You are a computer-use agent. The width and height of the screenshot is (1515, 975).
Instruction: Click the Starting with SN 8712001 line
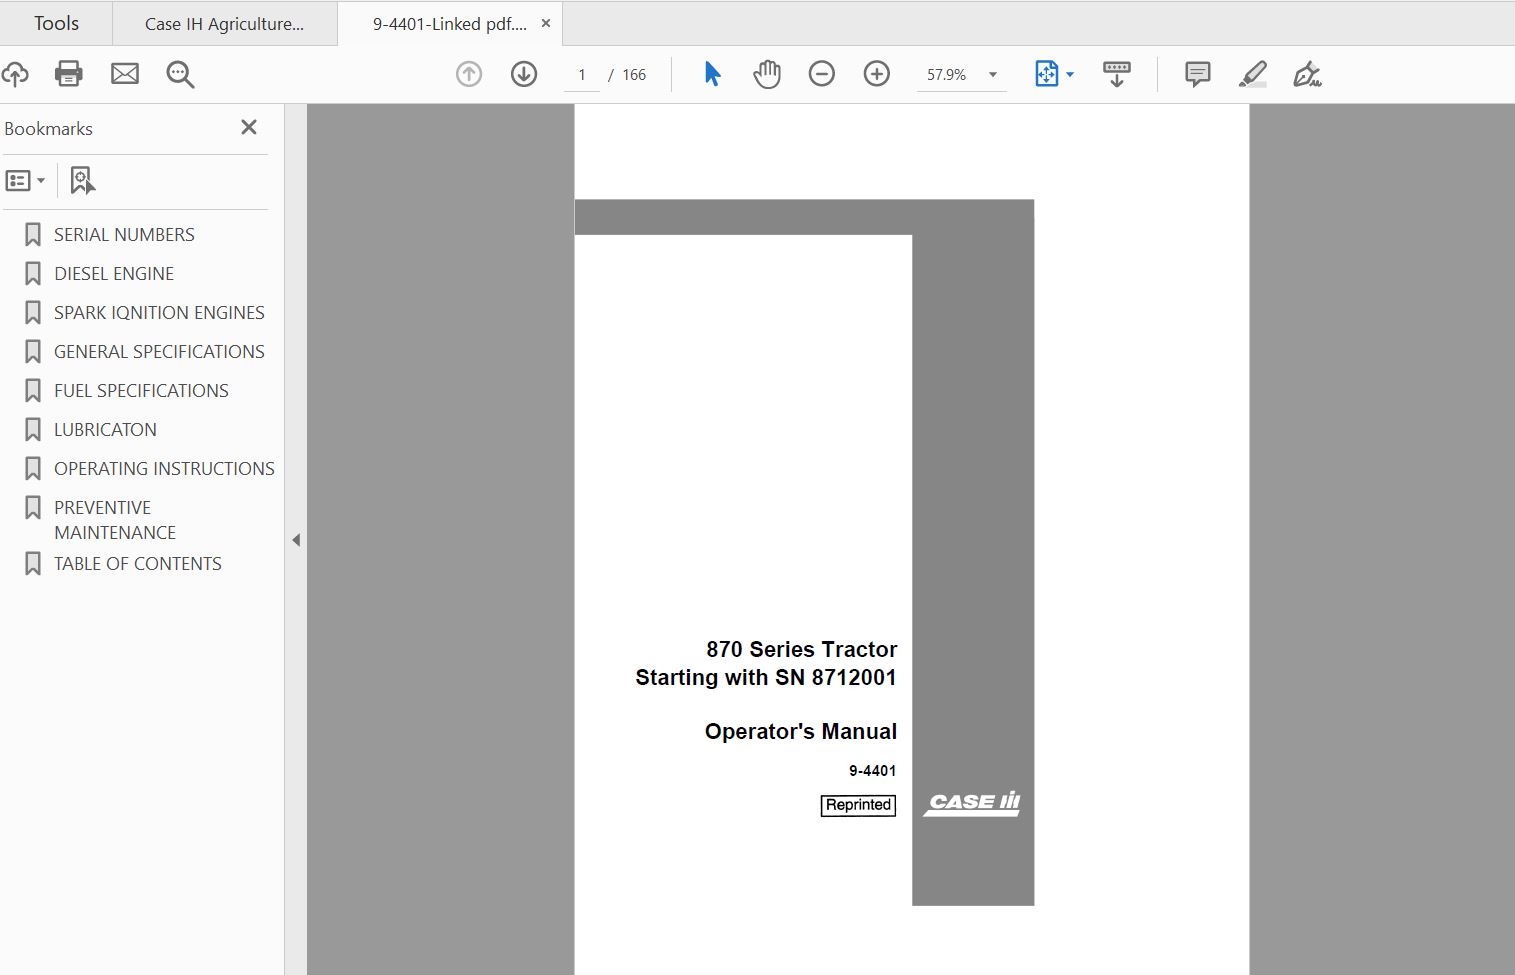point(766,678)
